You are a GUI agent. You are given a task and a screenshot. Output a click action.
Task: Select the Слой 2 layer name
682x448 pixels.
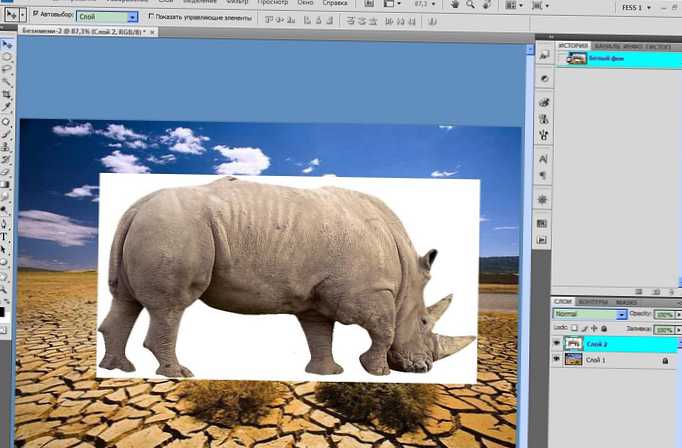pos(597,344)
